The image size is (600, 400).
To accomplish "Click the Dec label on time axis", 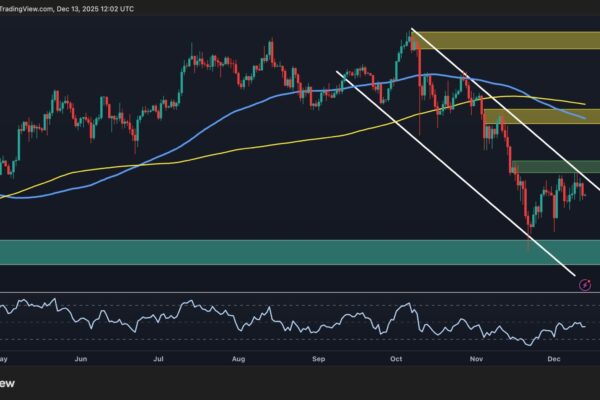I will (x=553, y=357).
